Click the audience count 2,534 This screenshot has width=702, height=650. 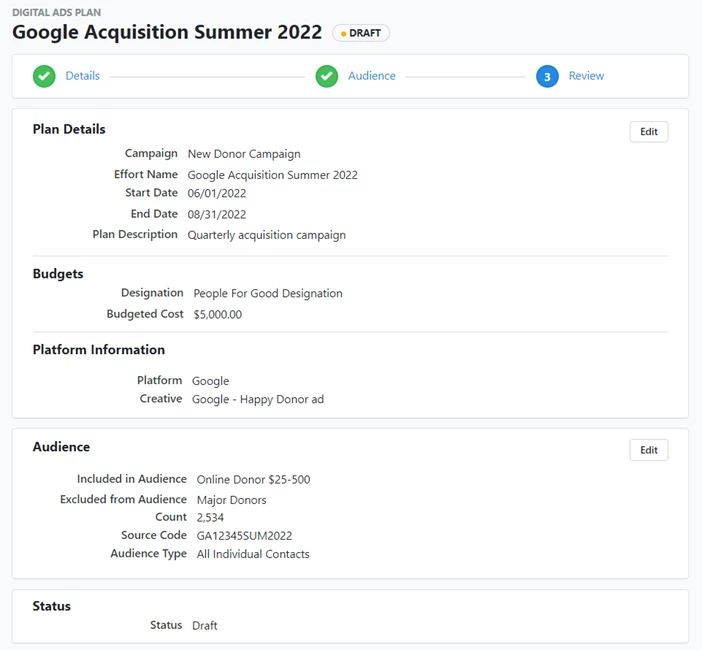tap(210, 518)
